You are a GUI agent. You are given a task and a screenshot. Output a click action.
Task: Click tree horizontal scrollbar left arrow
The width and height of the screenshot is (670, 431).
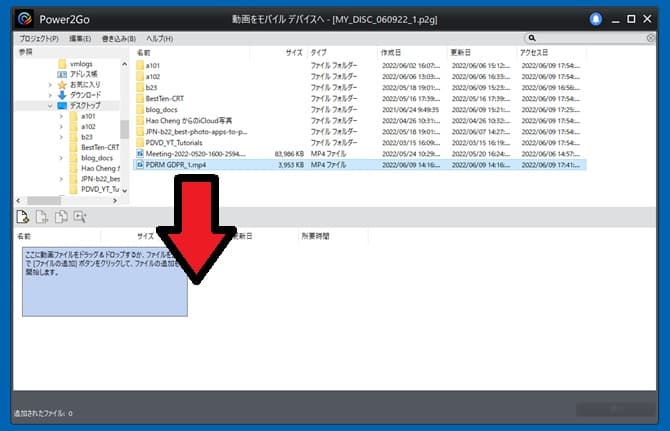pyautogui.click(x=18, y=200)
